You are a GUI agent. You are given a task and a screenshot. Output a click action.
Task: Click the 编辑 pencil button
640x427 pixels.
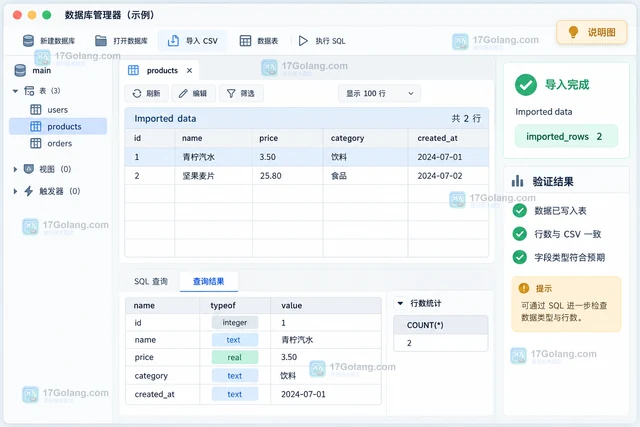click(193, 93)
